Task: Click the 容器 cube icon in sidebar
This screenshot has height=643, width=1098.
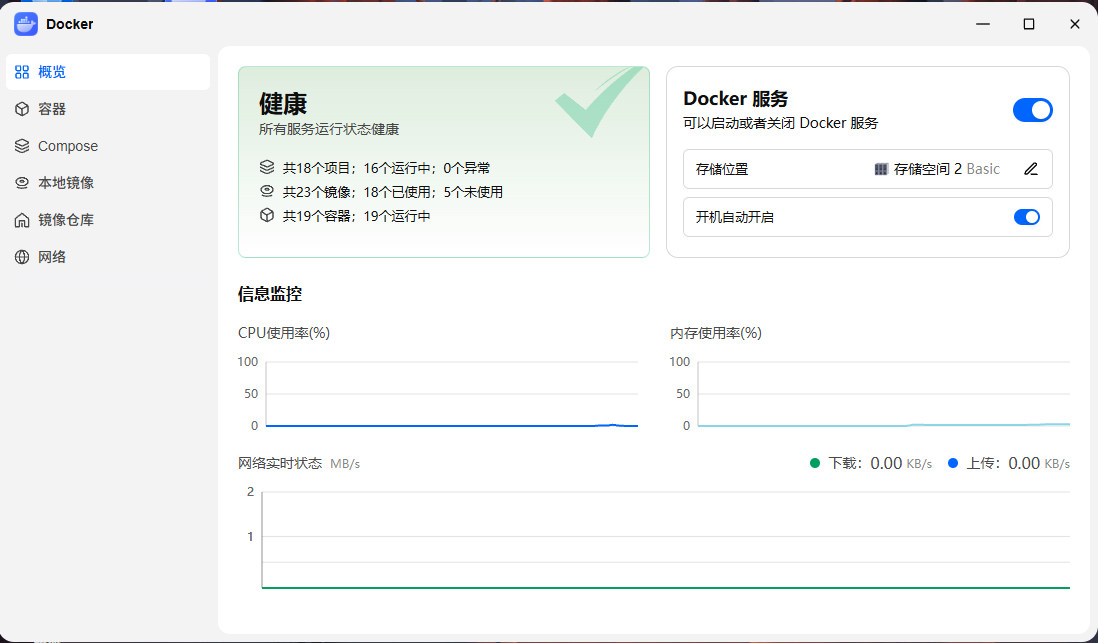Action: [x=22, y=109]
